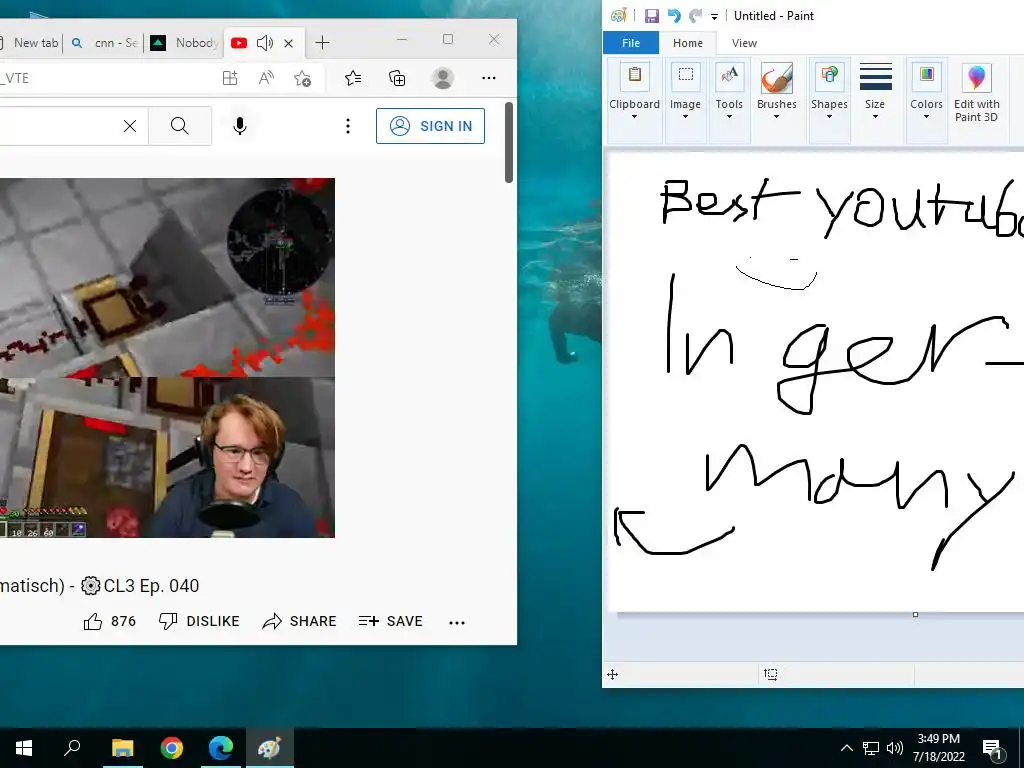
Task: Expand the Clipboard group dropdown arrow
Action: [634, 118]
